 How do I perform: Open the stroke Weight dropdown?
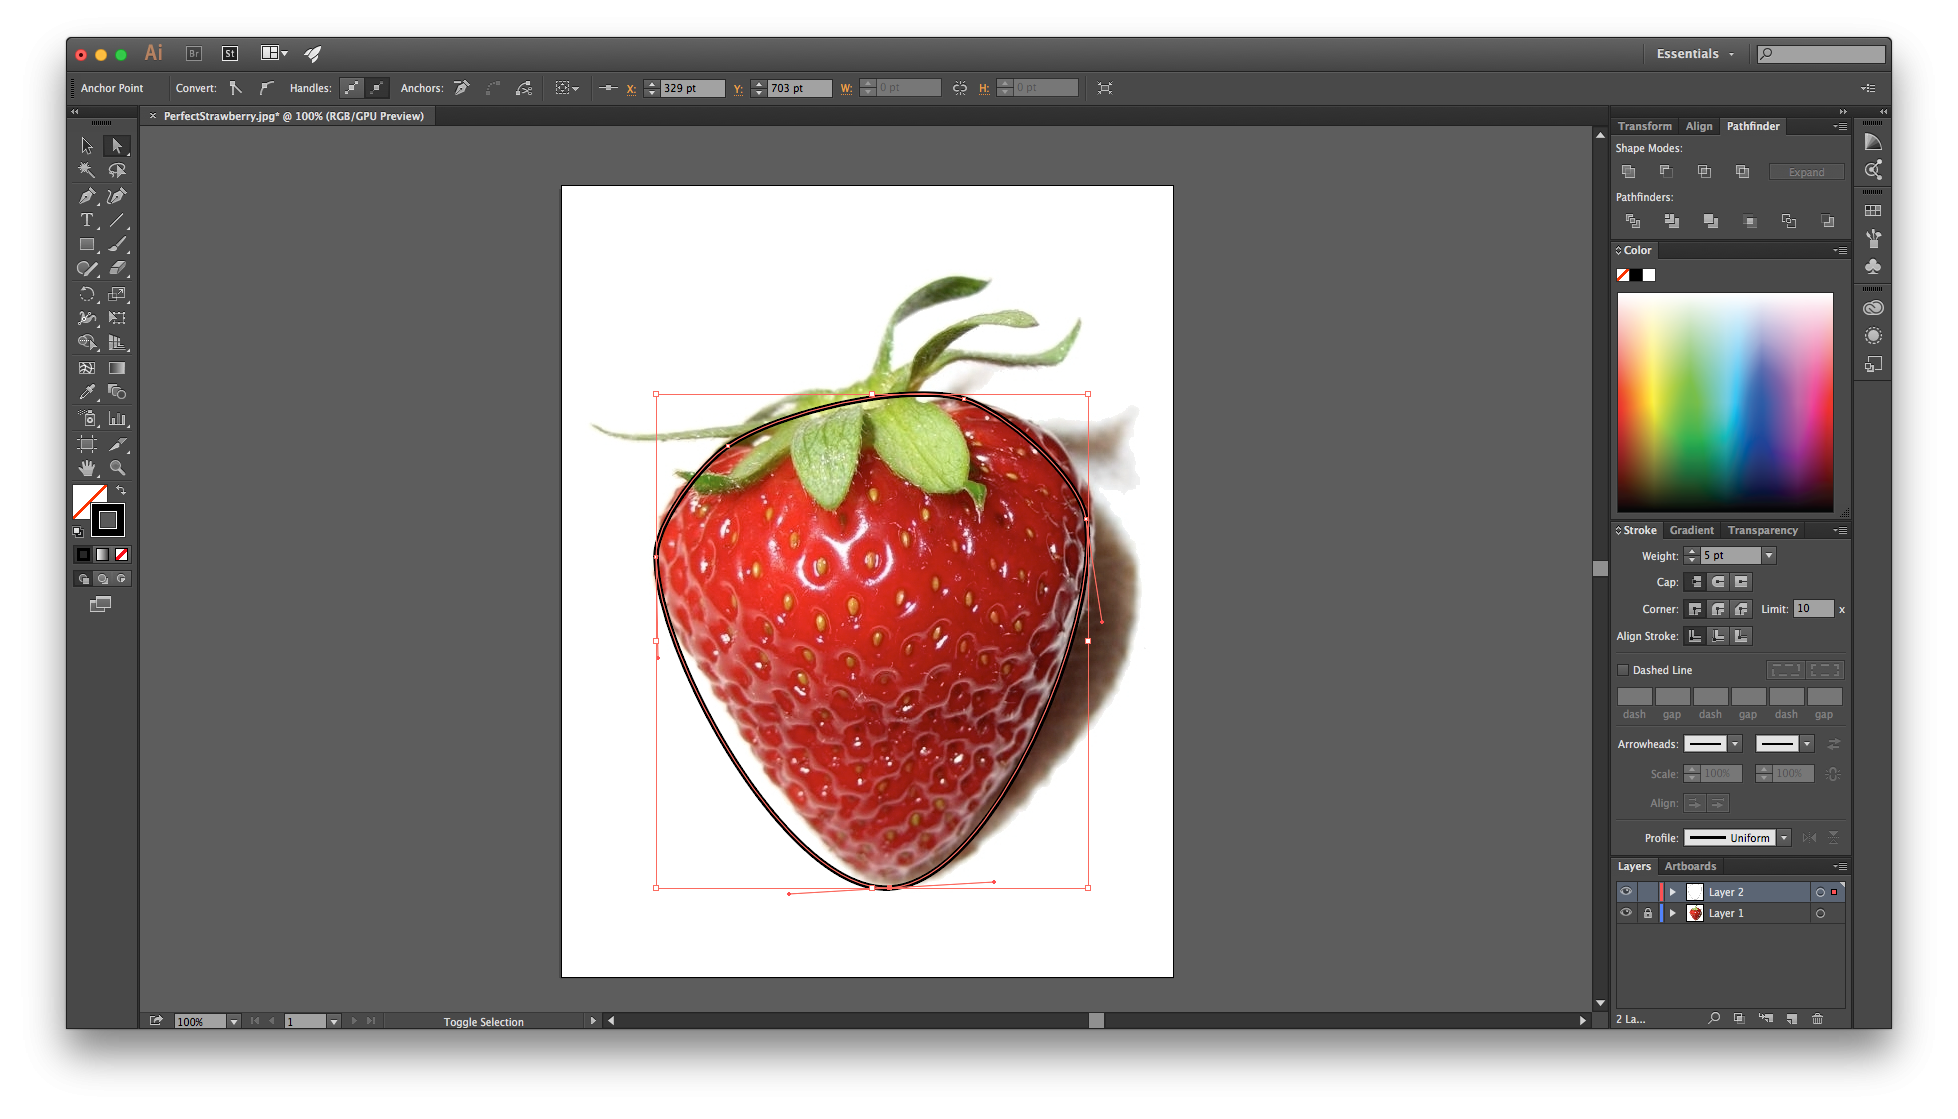pos(1768,555)
